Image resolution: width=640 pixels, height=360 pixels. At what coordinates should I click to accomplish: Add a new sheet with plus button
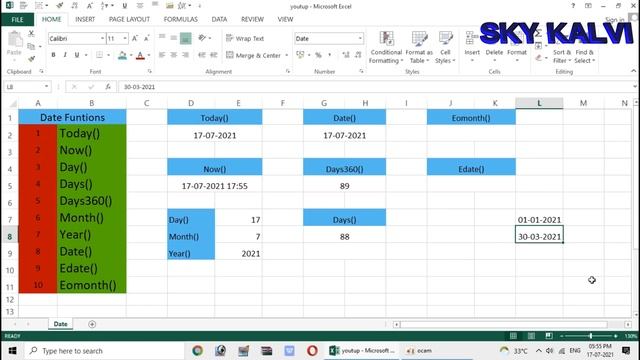click(92, 324)
